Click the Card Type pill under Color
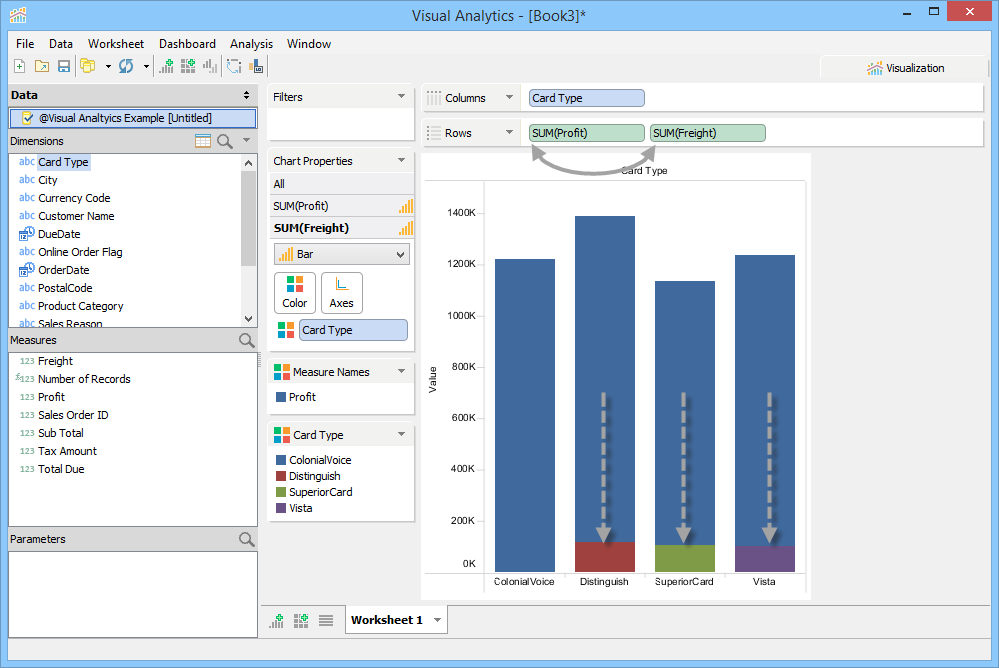999x668 pixels. tap(353, 330)
